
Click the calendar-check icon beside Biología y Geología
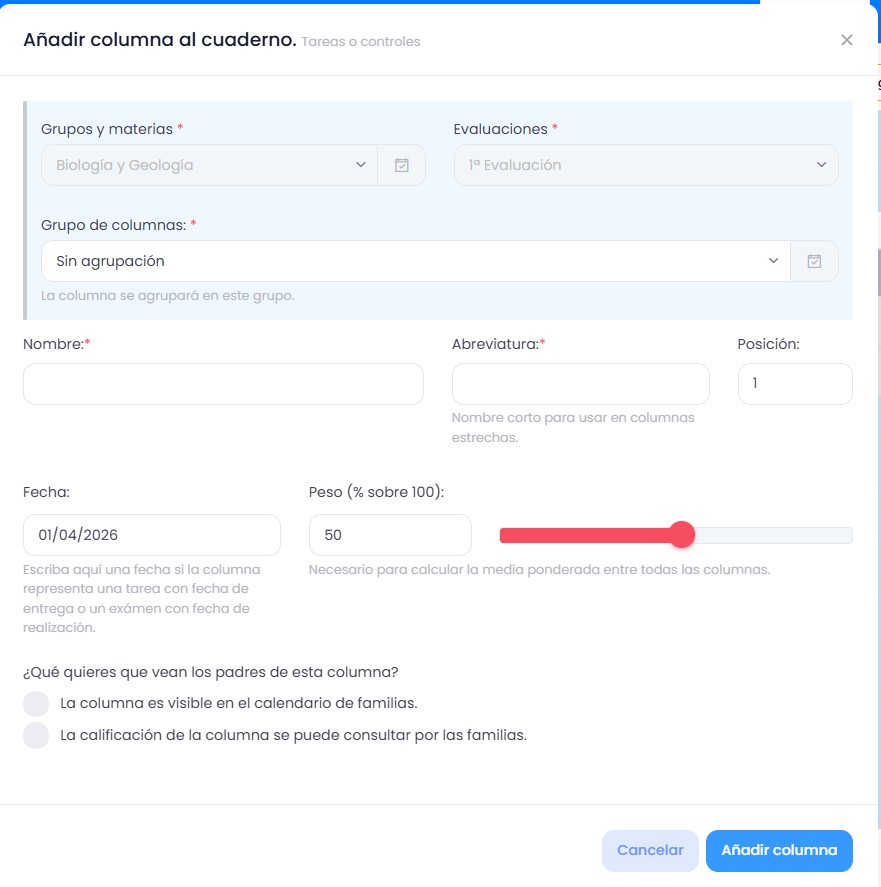[x=402, y=165]
